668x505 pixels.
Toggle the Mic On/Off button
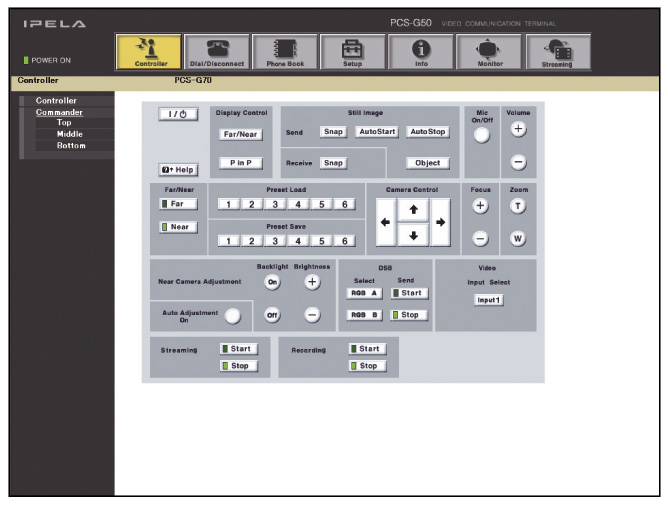(482, 136)
